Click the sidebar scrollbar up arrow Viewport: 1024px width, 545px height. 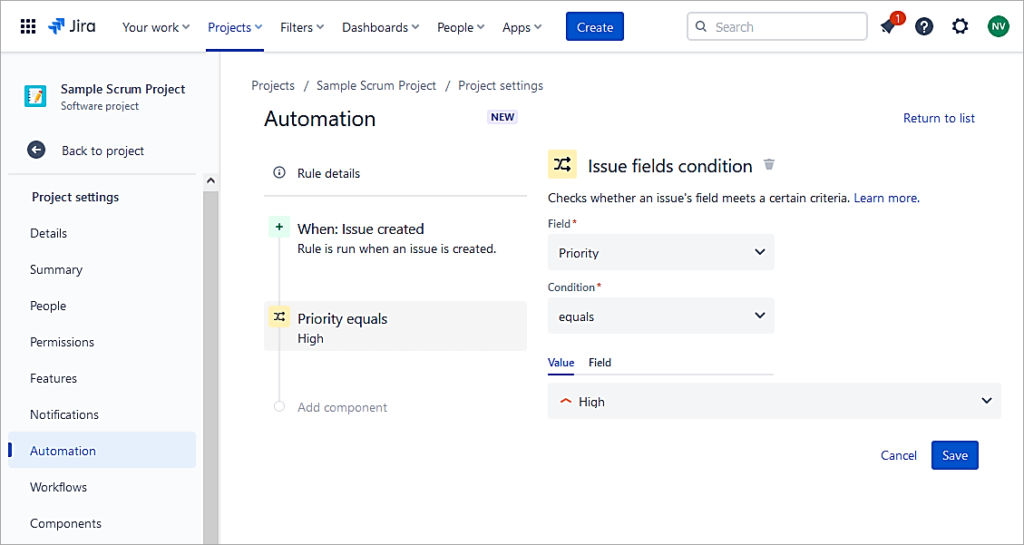click(x=211, y=181)
